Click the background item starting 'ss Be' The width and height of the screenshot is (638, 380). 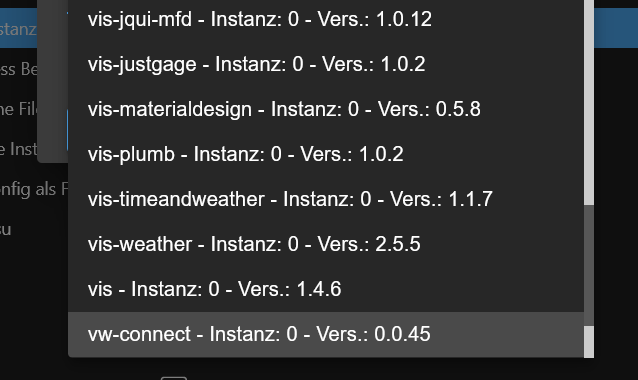coord(18,69)
